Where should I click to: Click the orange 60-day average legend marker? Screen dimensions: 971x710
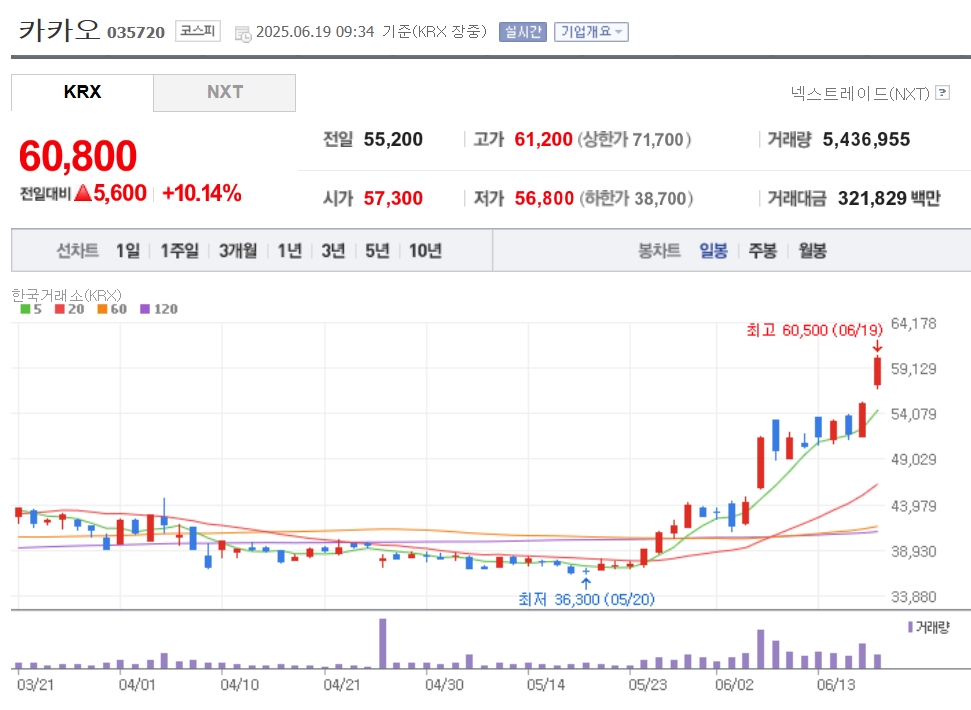tap(102, 308)
